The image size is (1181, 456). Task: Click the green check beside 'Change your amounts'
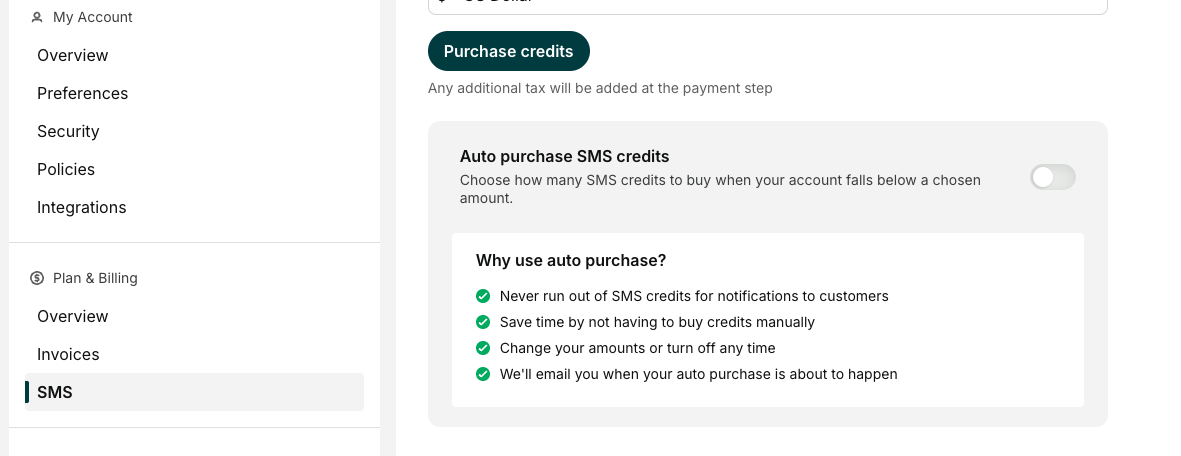click(483, 348)
